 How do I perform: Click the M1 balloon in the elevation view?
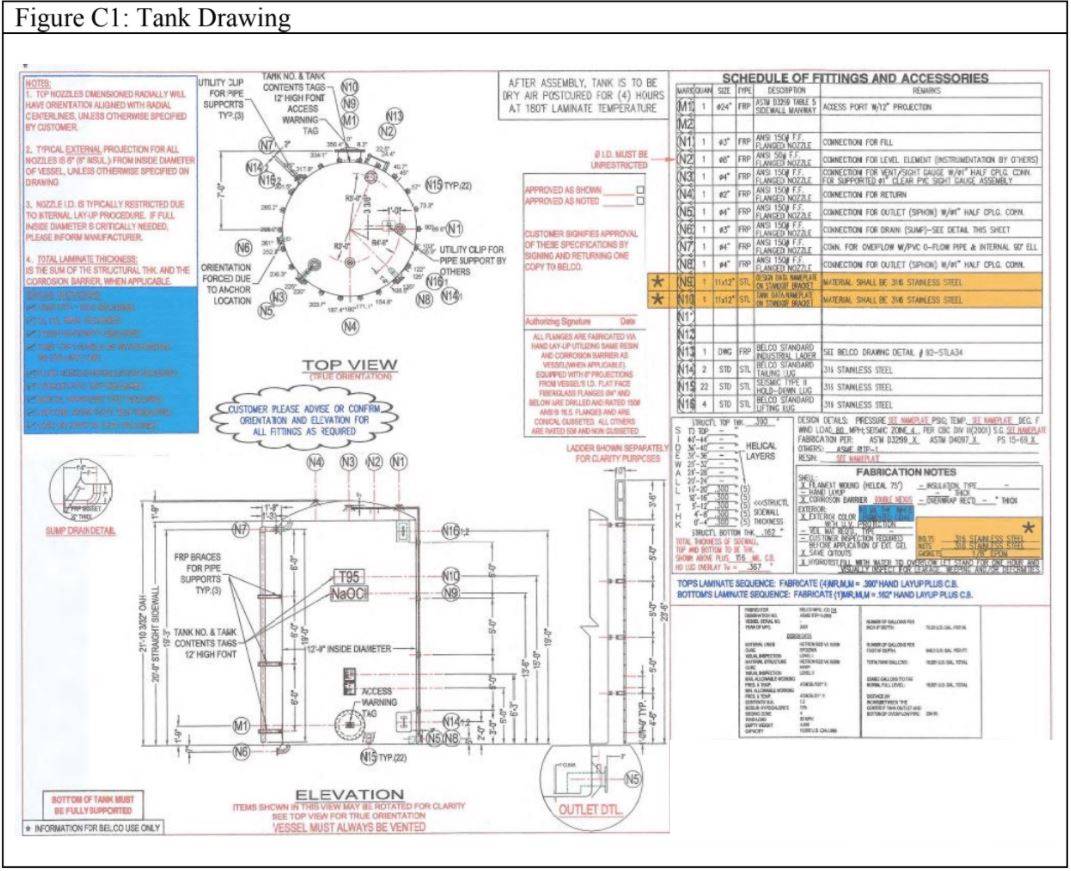click(x=240, y=726)
